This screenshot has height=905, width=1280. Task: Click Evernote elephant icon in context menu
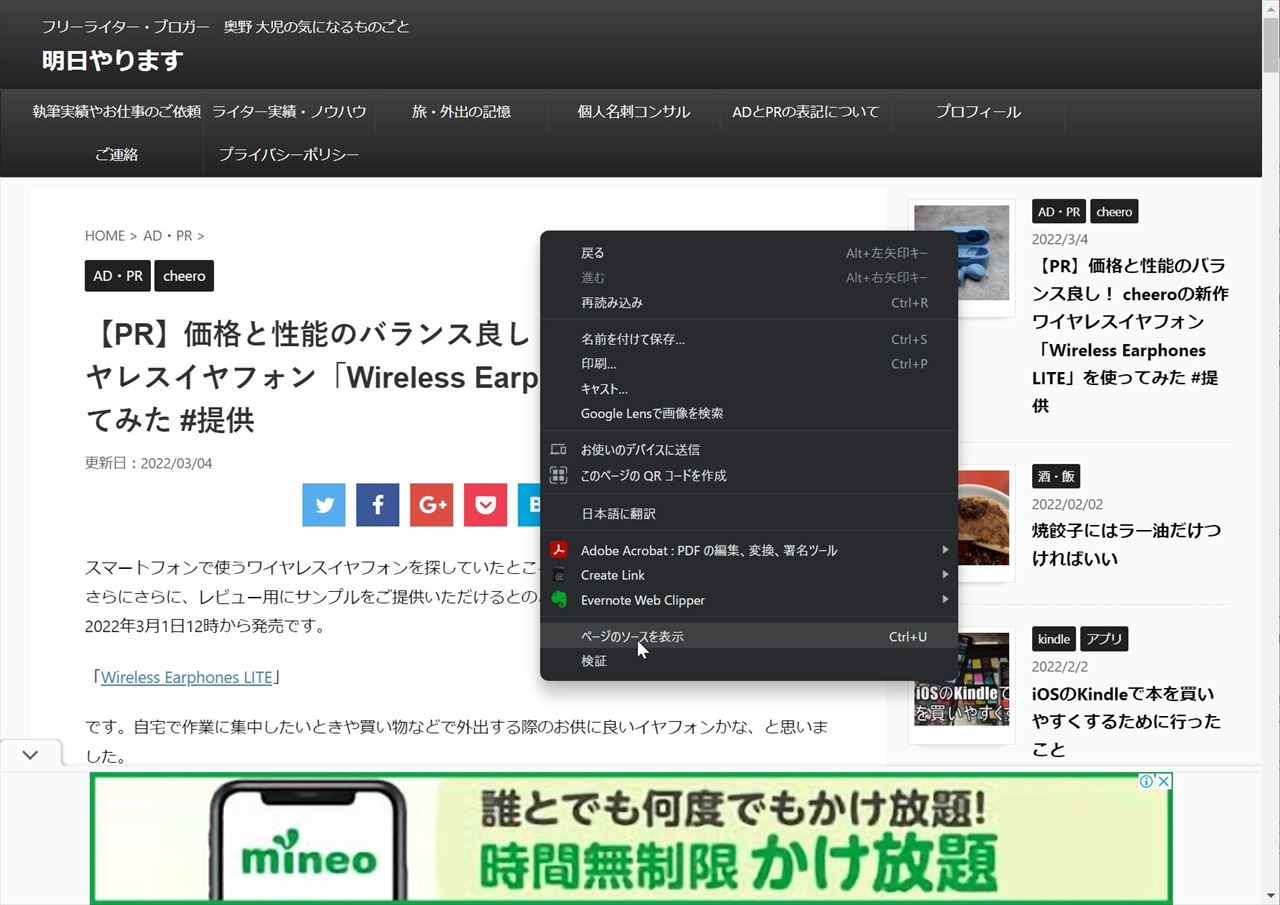[559, 600]
